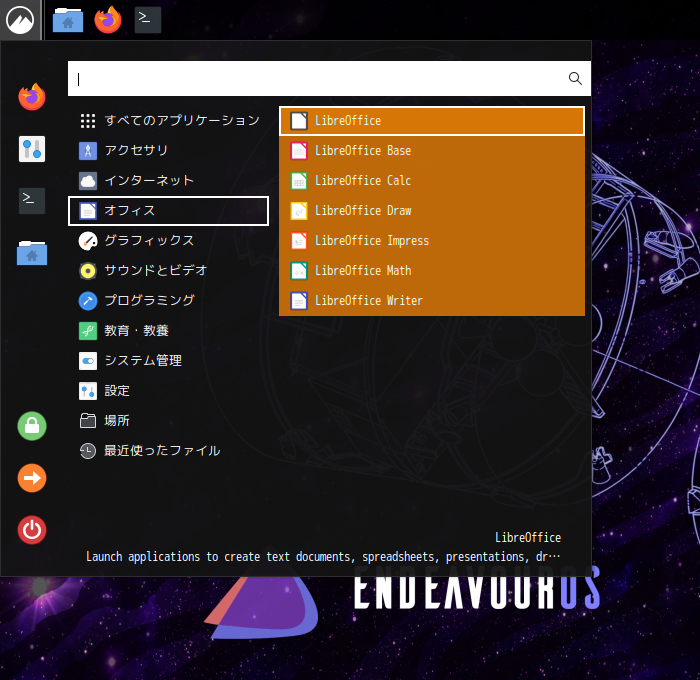Open the home folder from the top panel
700x680 pixels.
click(x=68, y=20)
